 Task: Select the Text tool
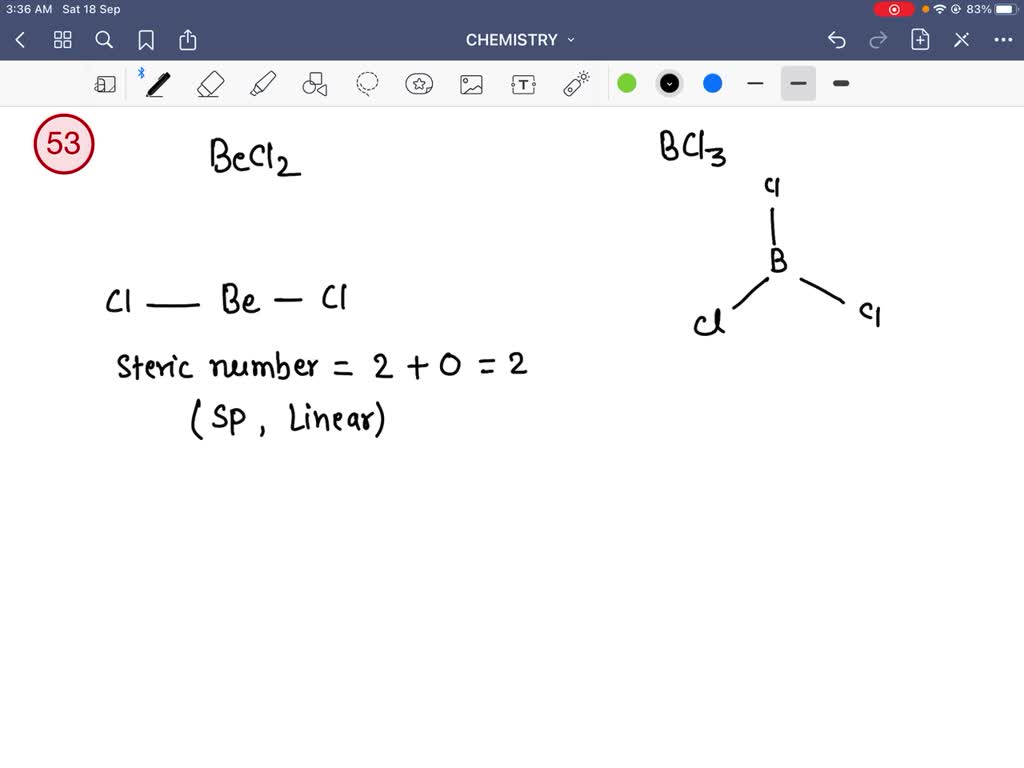tap(523, 84)
